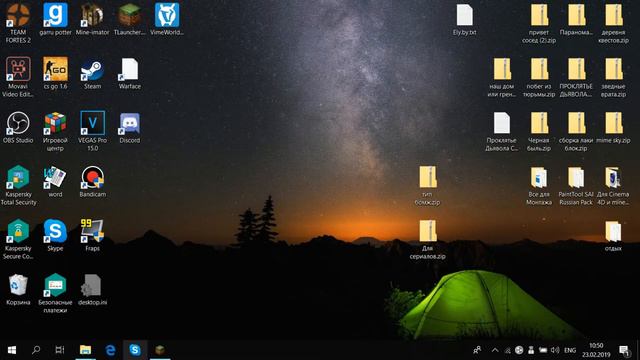Open OBS Studio from the desktop
The height and width of the screenshot is (360, 640).
pyautogui.click(x=18, y=123)
